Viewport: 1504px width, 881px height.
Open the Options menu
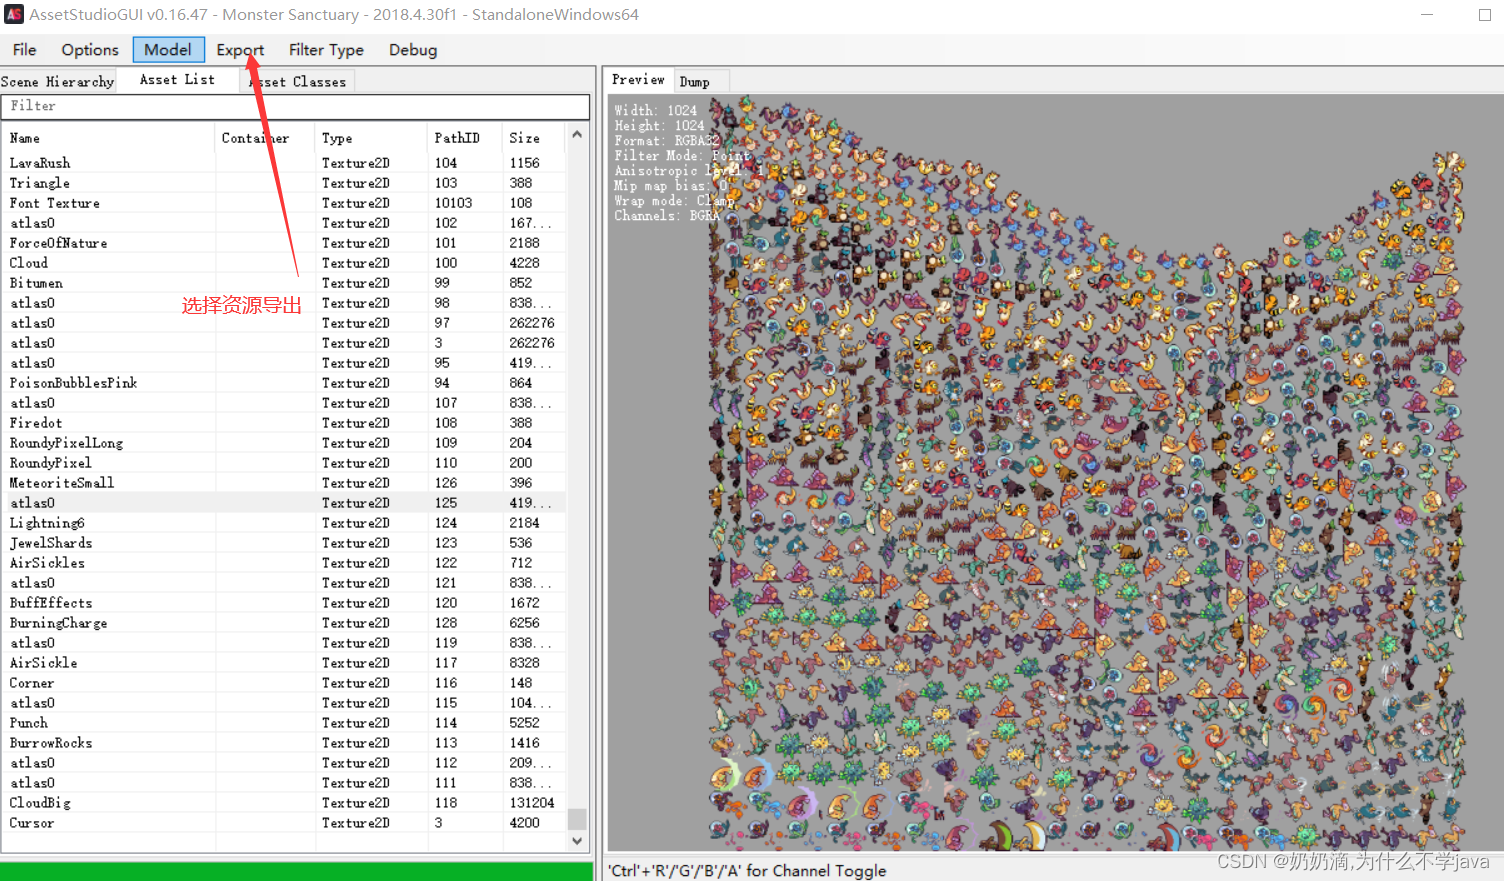tap(90, 49)
